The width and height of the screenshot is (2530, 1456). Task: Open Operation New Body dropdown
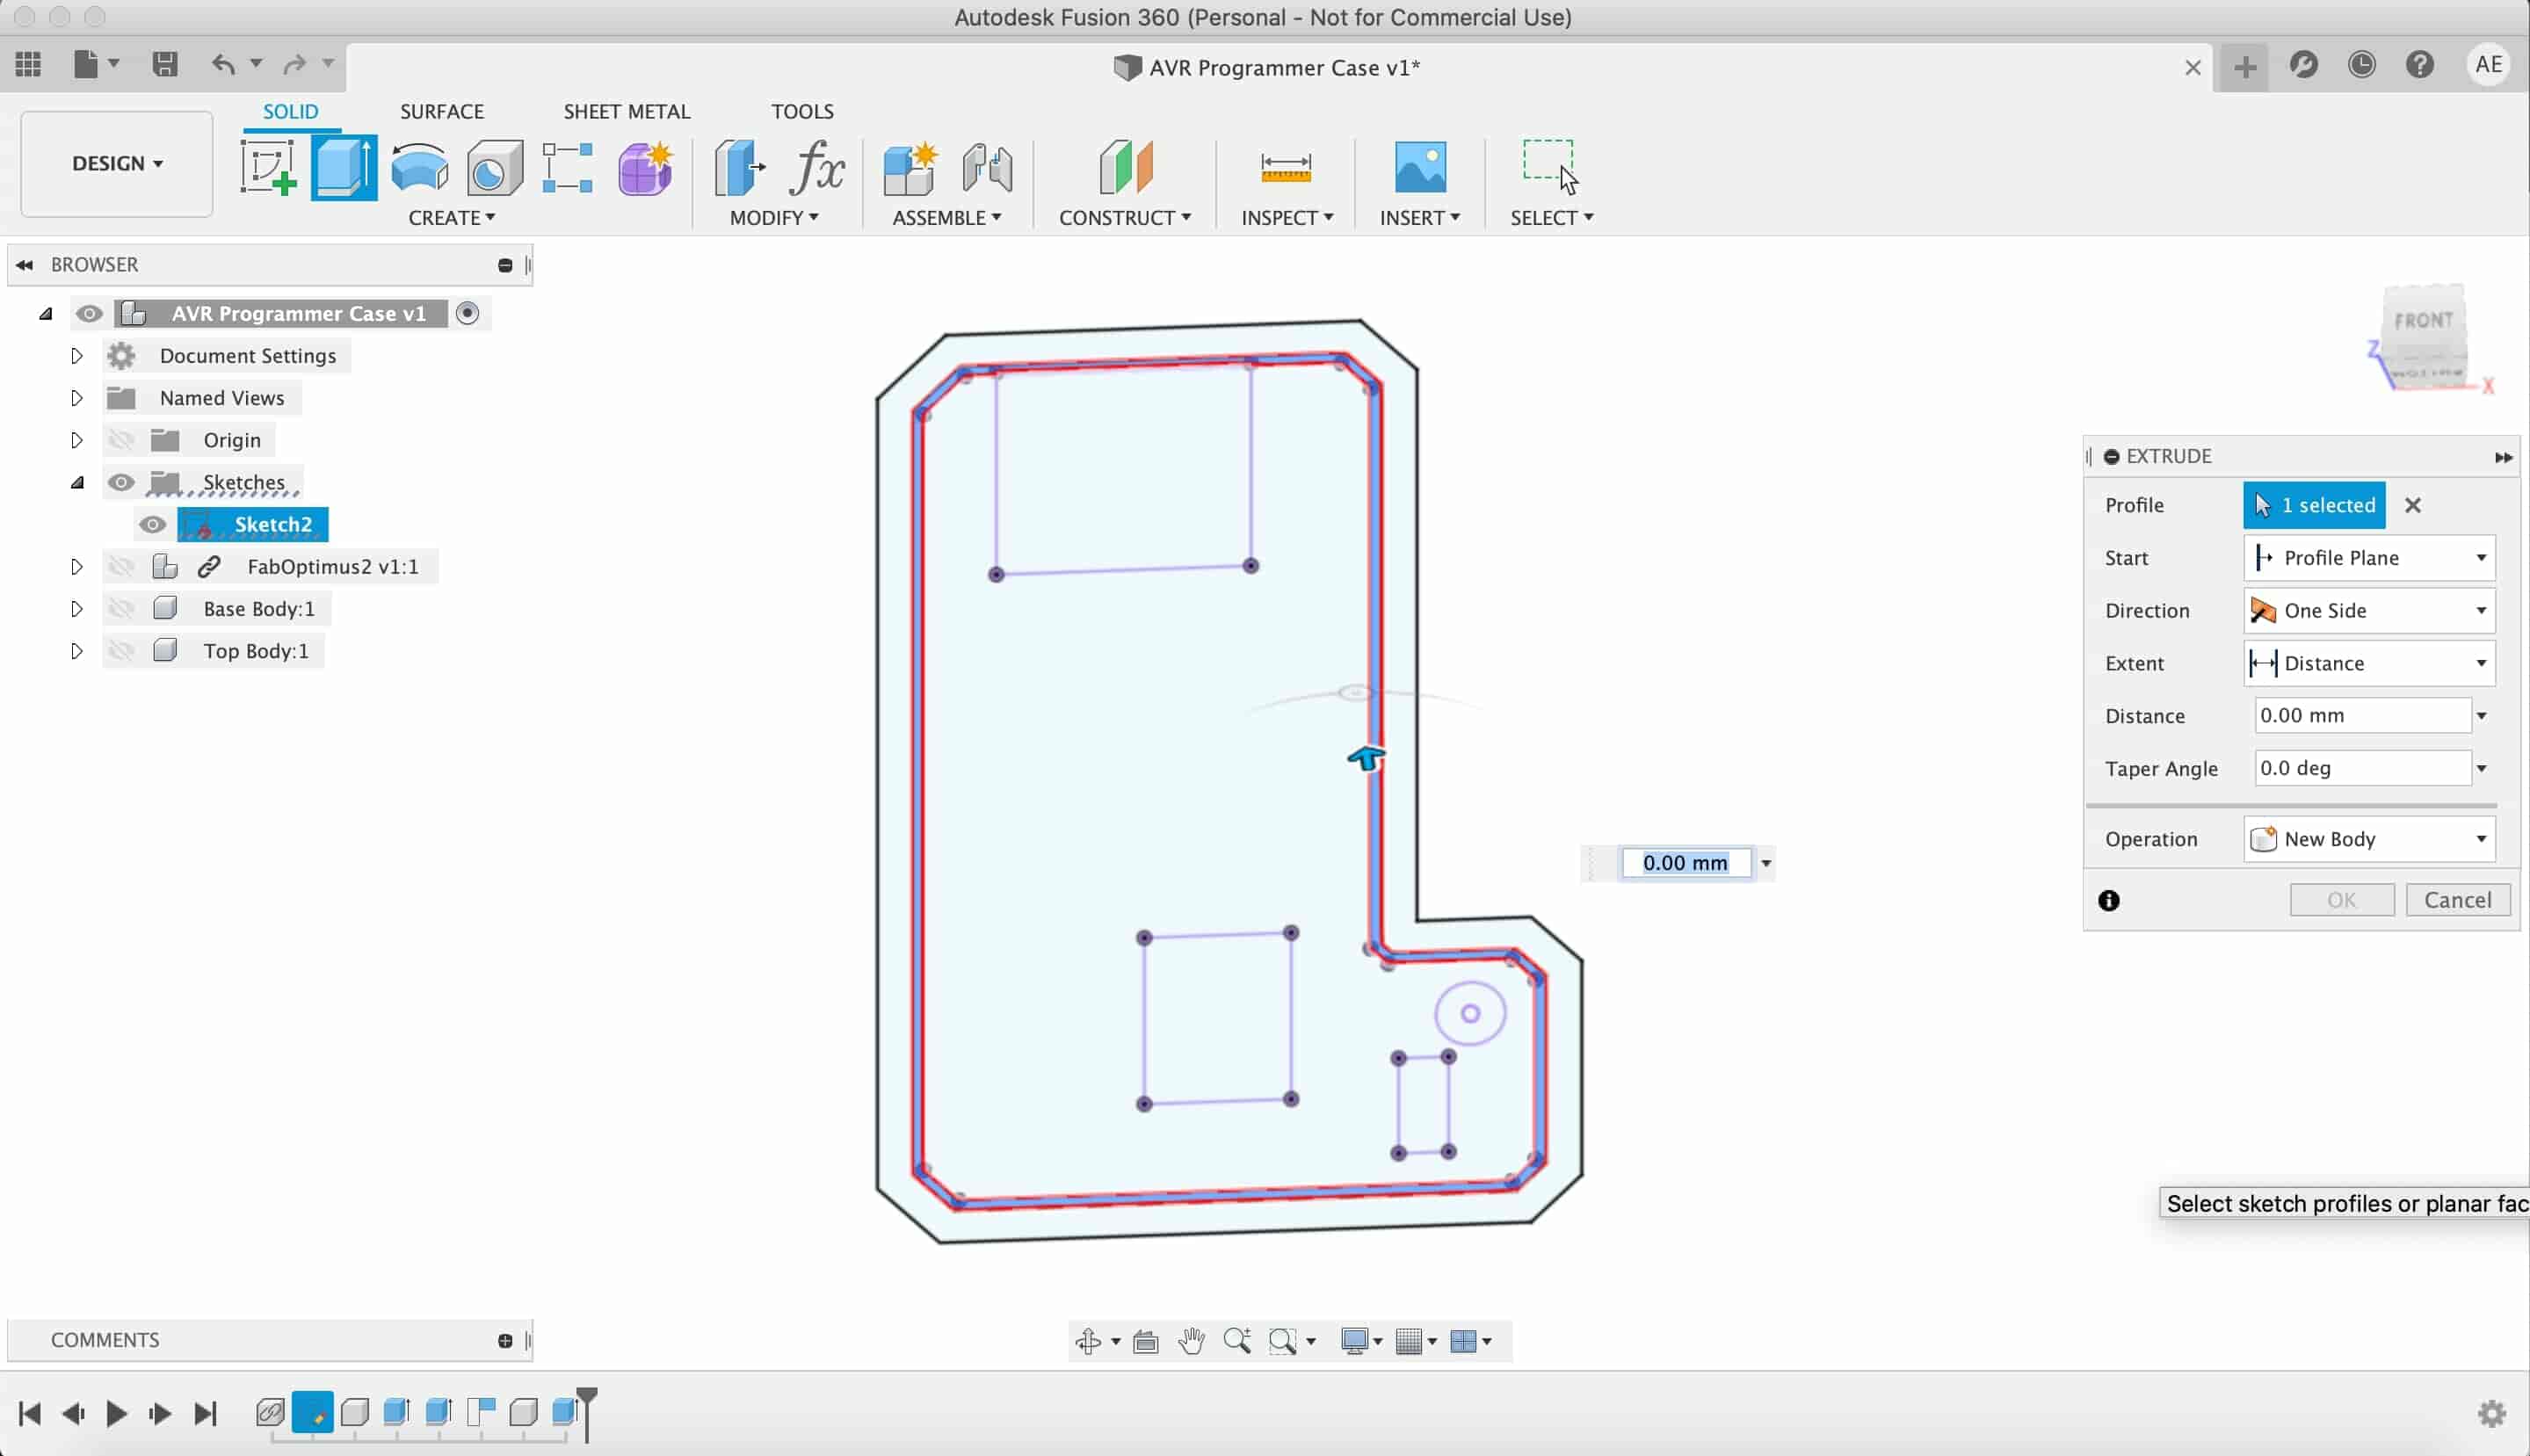pos(2369,839)
